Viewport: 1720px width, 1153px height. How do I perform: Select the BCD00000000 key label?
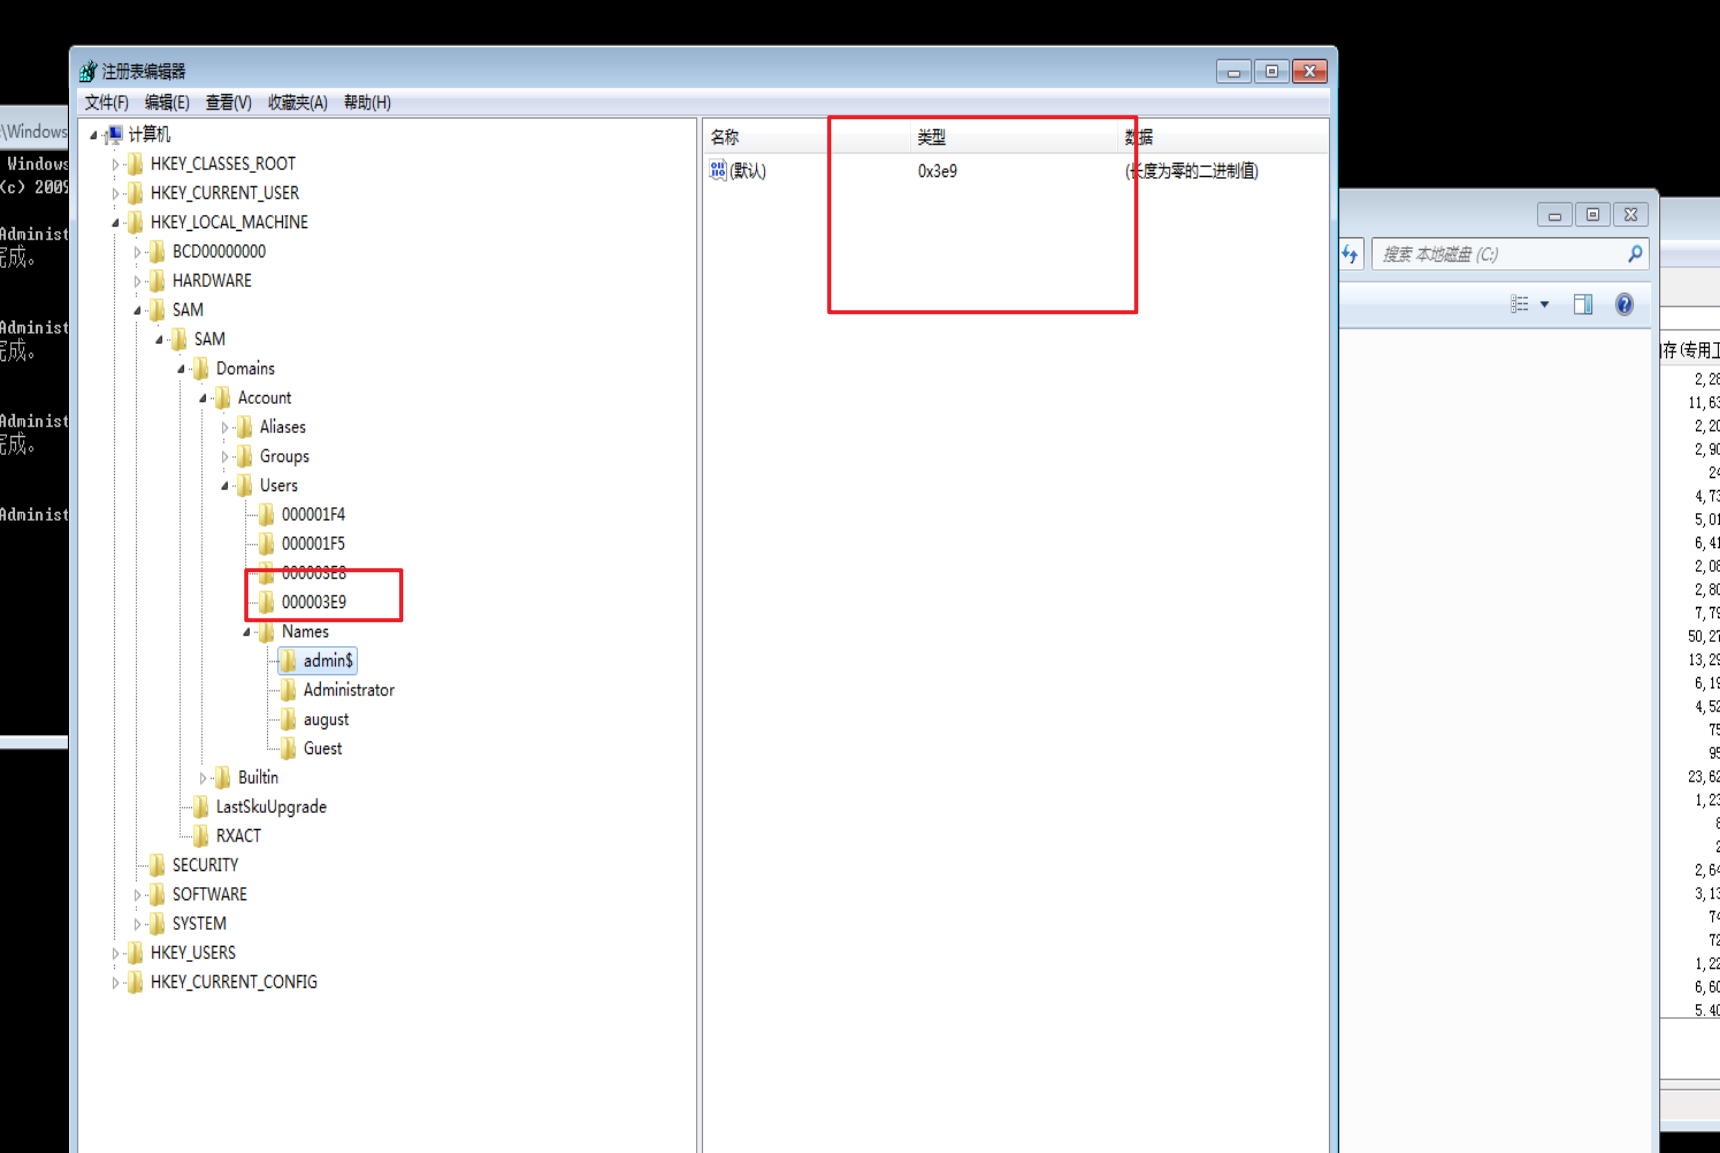(219, 251)
